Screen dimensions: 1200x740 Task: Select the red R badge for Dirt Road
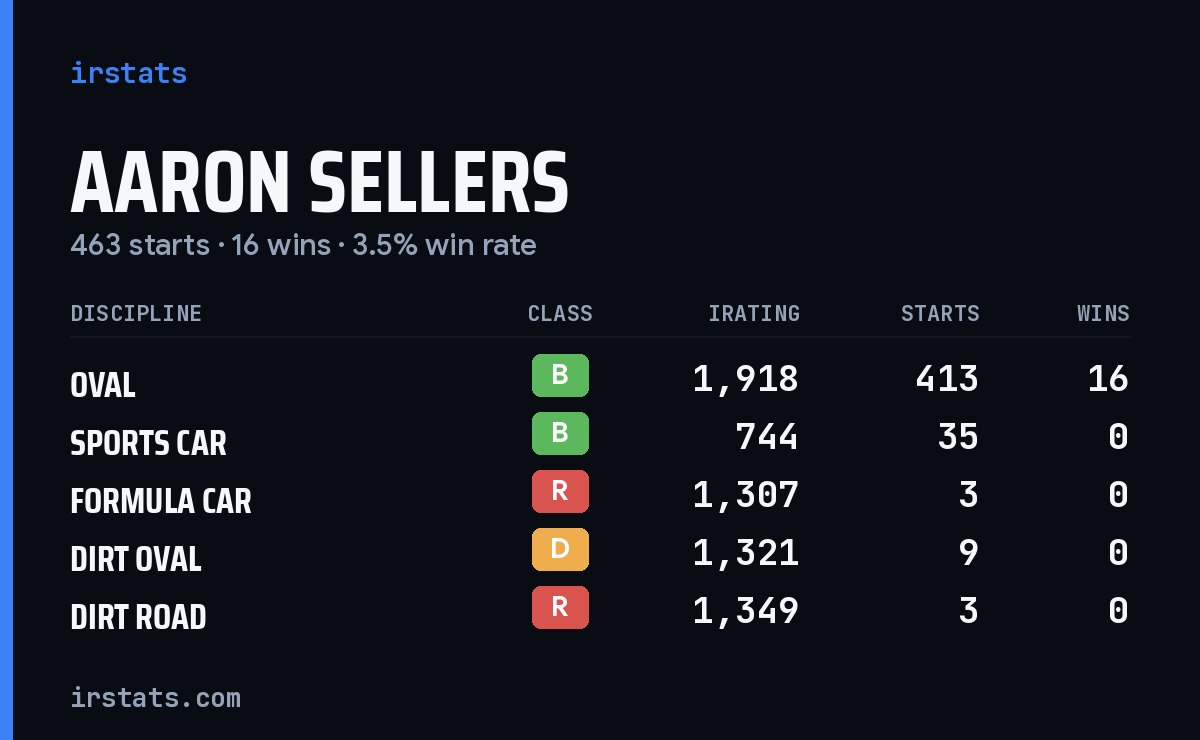560,607
